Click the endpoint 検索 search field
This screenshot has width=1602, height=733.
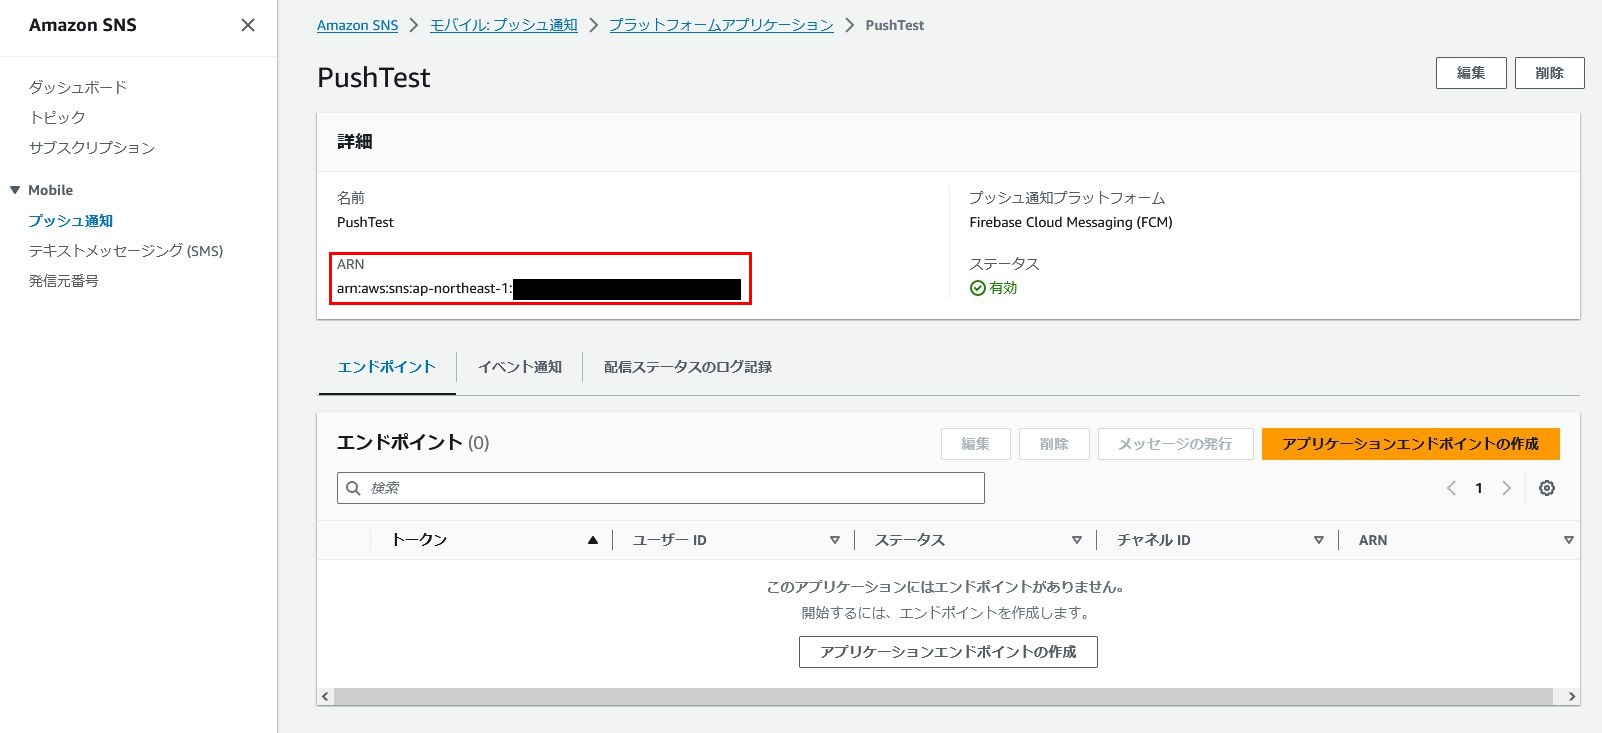point(661,488)
